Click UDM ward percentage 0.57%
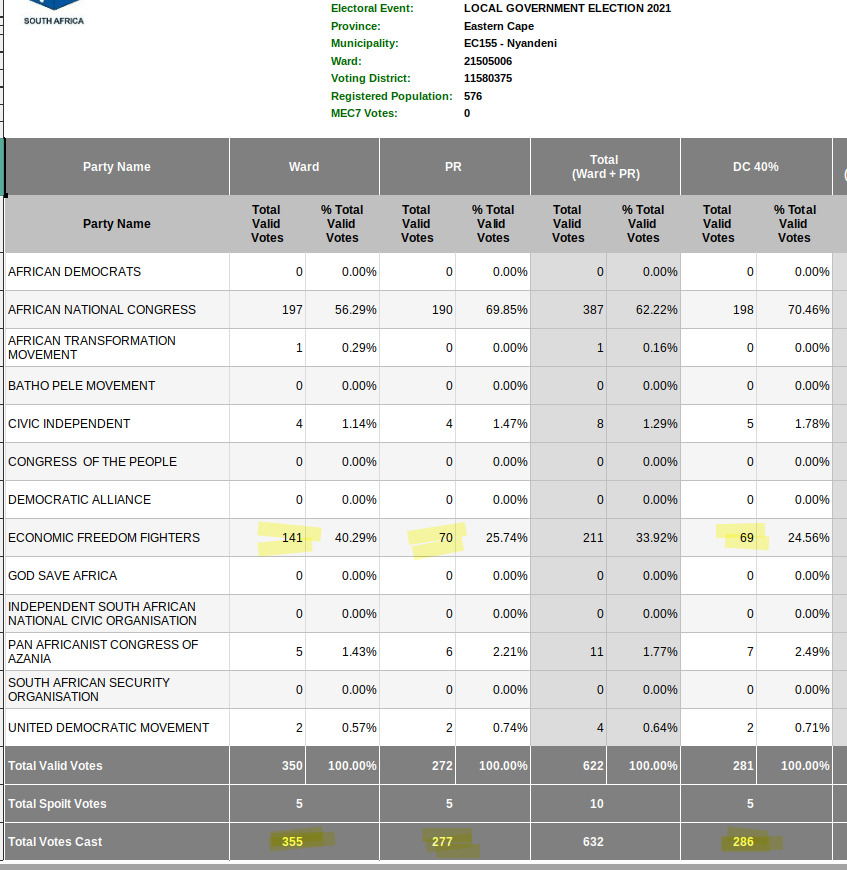Viewport: 847px width, 870px height. (359, 728)
